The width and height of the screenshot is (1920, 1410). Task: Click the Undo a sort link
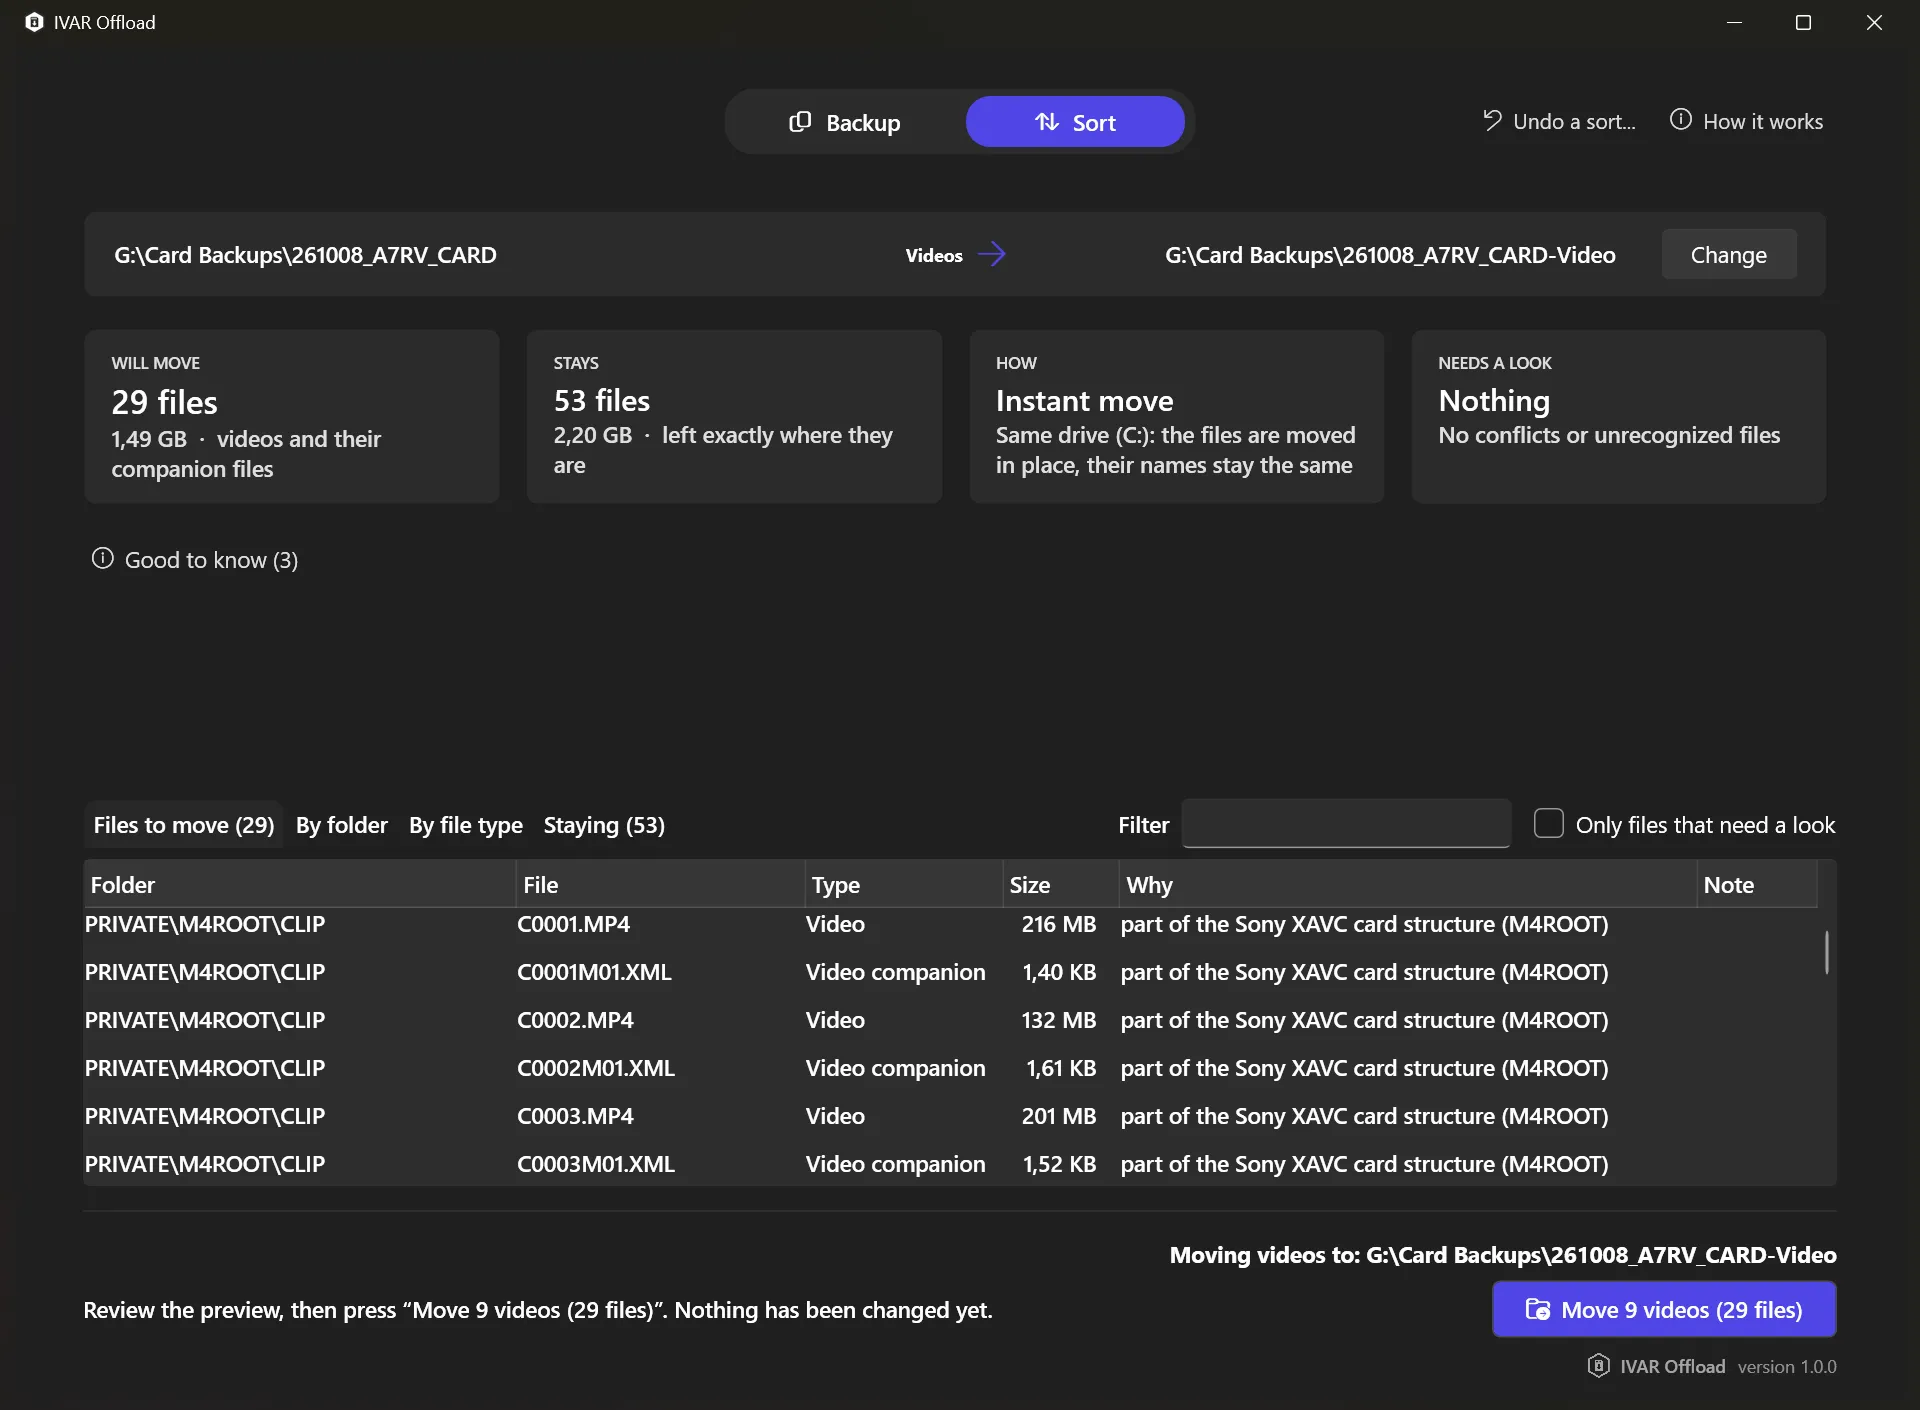tap(1559, 121)
